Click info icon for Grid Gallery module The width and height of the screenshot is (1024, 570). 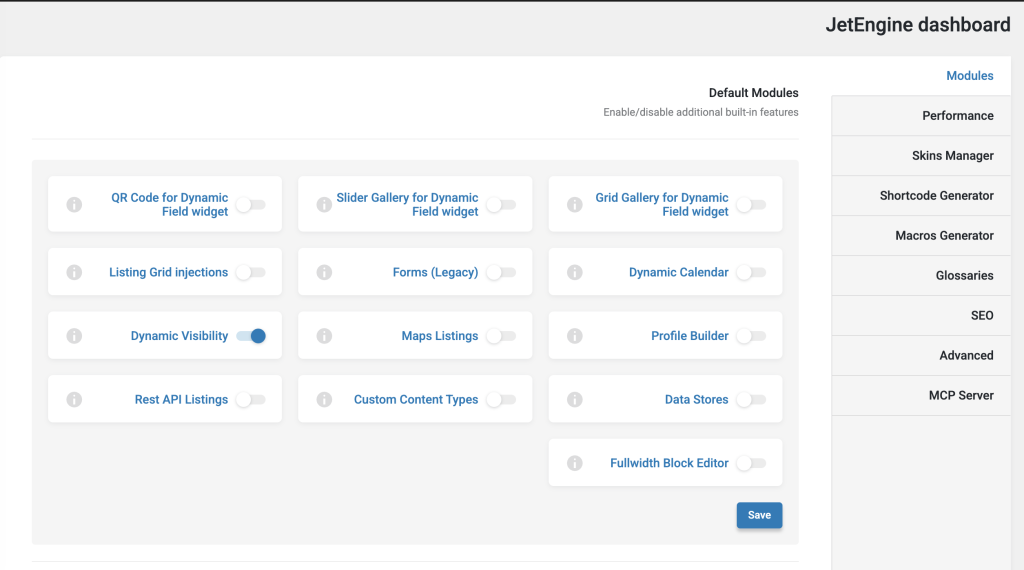click(x=575, y=204)
